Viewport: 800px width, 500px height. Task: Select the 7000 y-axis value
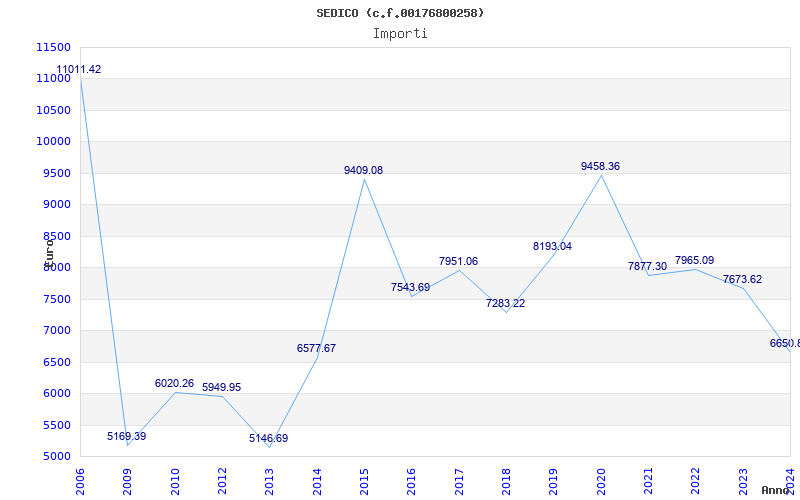pyautogui.click(x=56, y=331)
